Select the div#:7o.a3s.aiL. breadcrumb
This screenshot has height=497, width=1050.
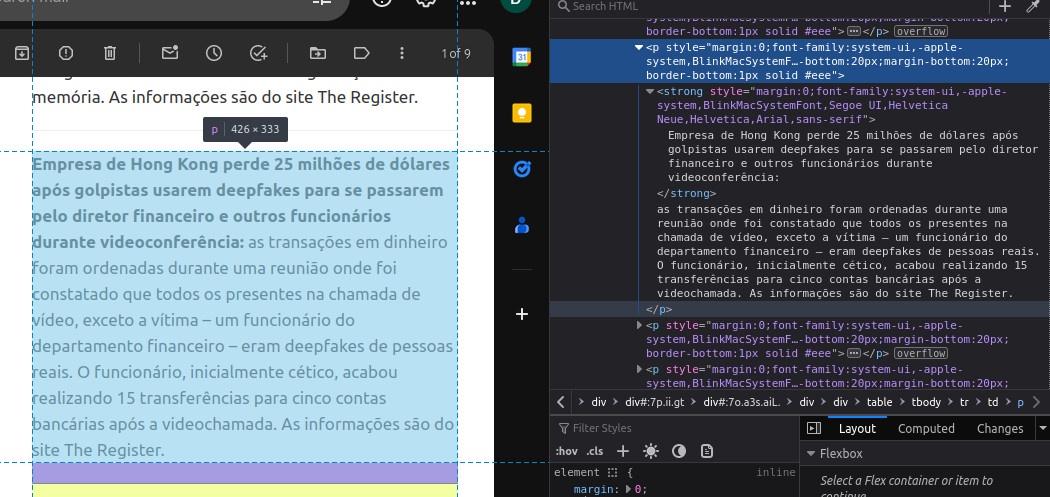point(741,403)
